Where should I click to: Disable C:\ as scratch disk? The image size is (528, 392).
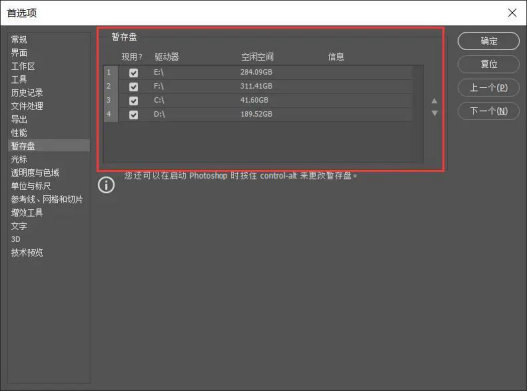point(134,101)
